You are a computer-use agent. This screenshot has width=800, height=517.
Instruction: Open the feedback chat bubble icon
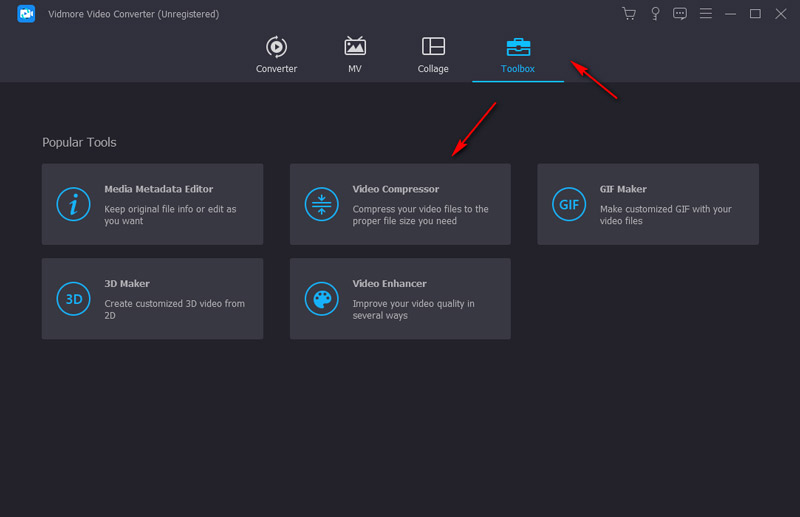click(680, 14)
